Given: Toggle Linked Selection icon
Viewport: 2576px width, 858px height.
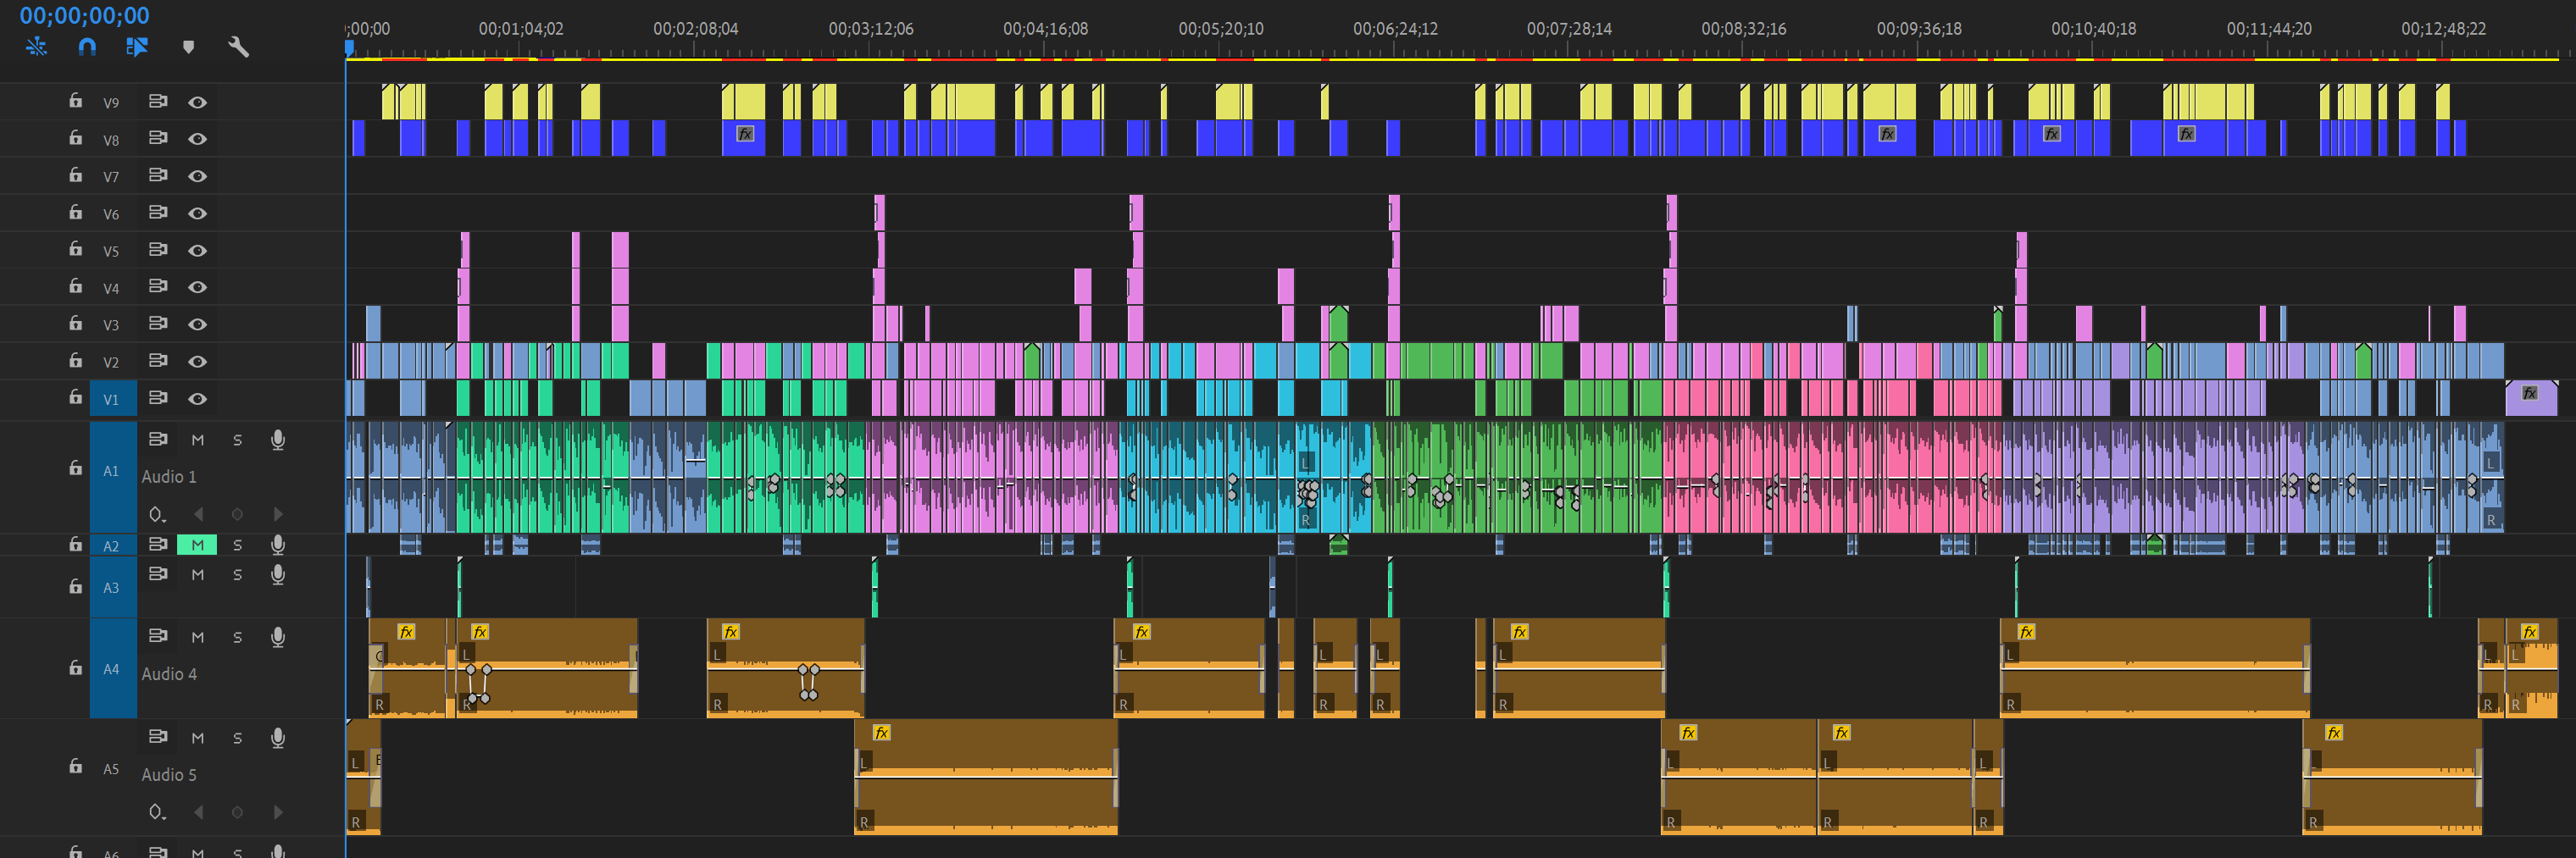Looking at the screenshot, I should tap(137, 46).
